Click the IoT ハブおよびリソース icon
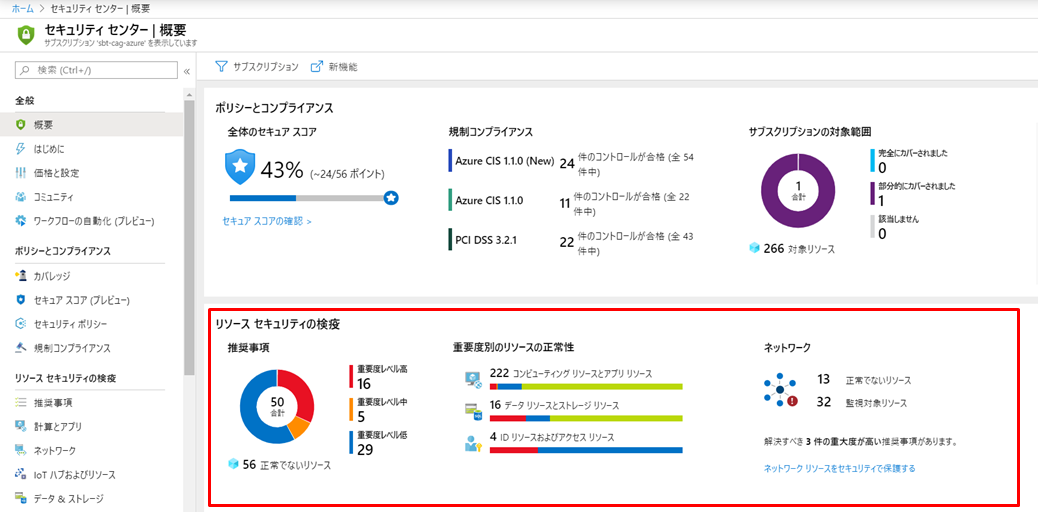This screenshot has height=512, width=1038. pyautogui.click(x=21, y=475)
